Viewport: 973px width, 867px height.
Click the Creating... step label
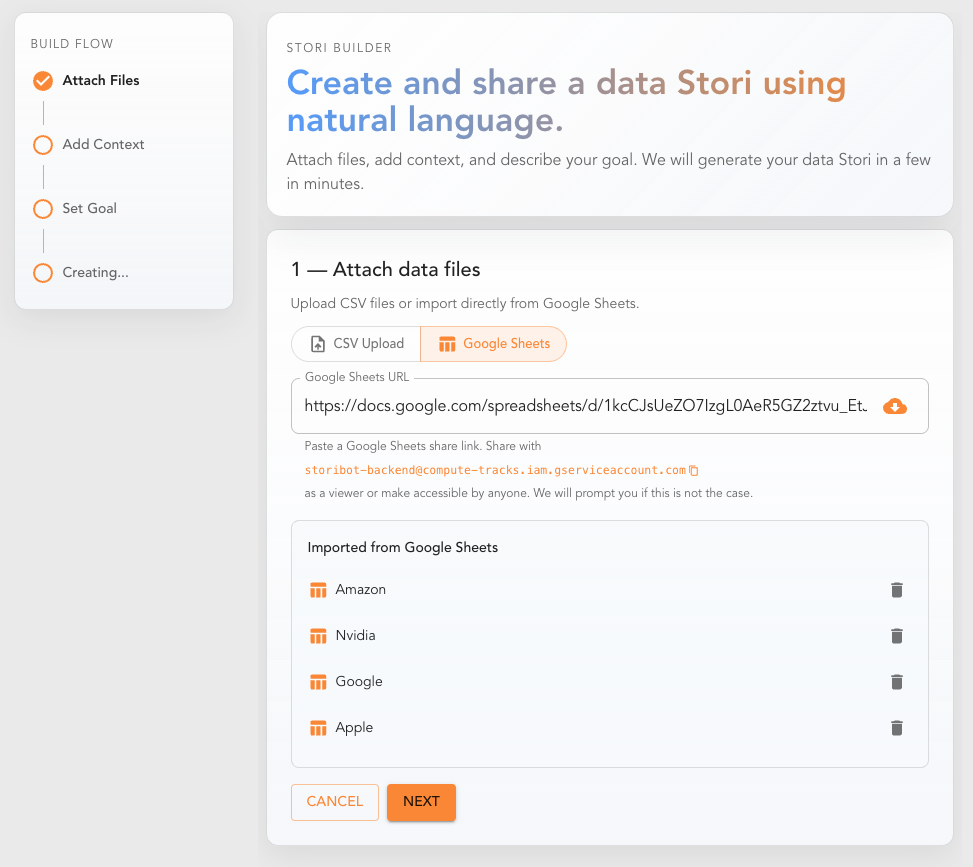pyautogui.click(x=96, y=272)
